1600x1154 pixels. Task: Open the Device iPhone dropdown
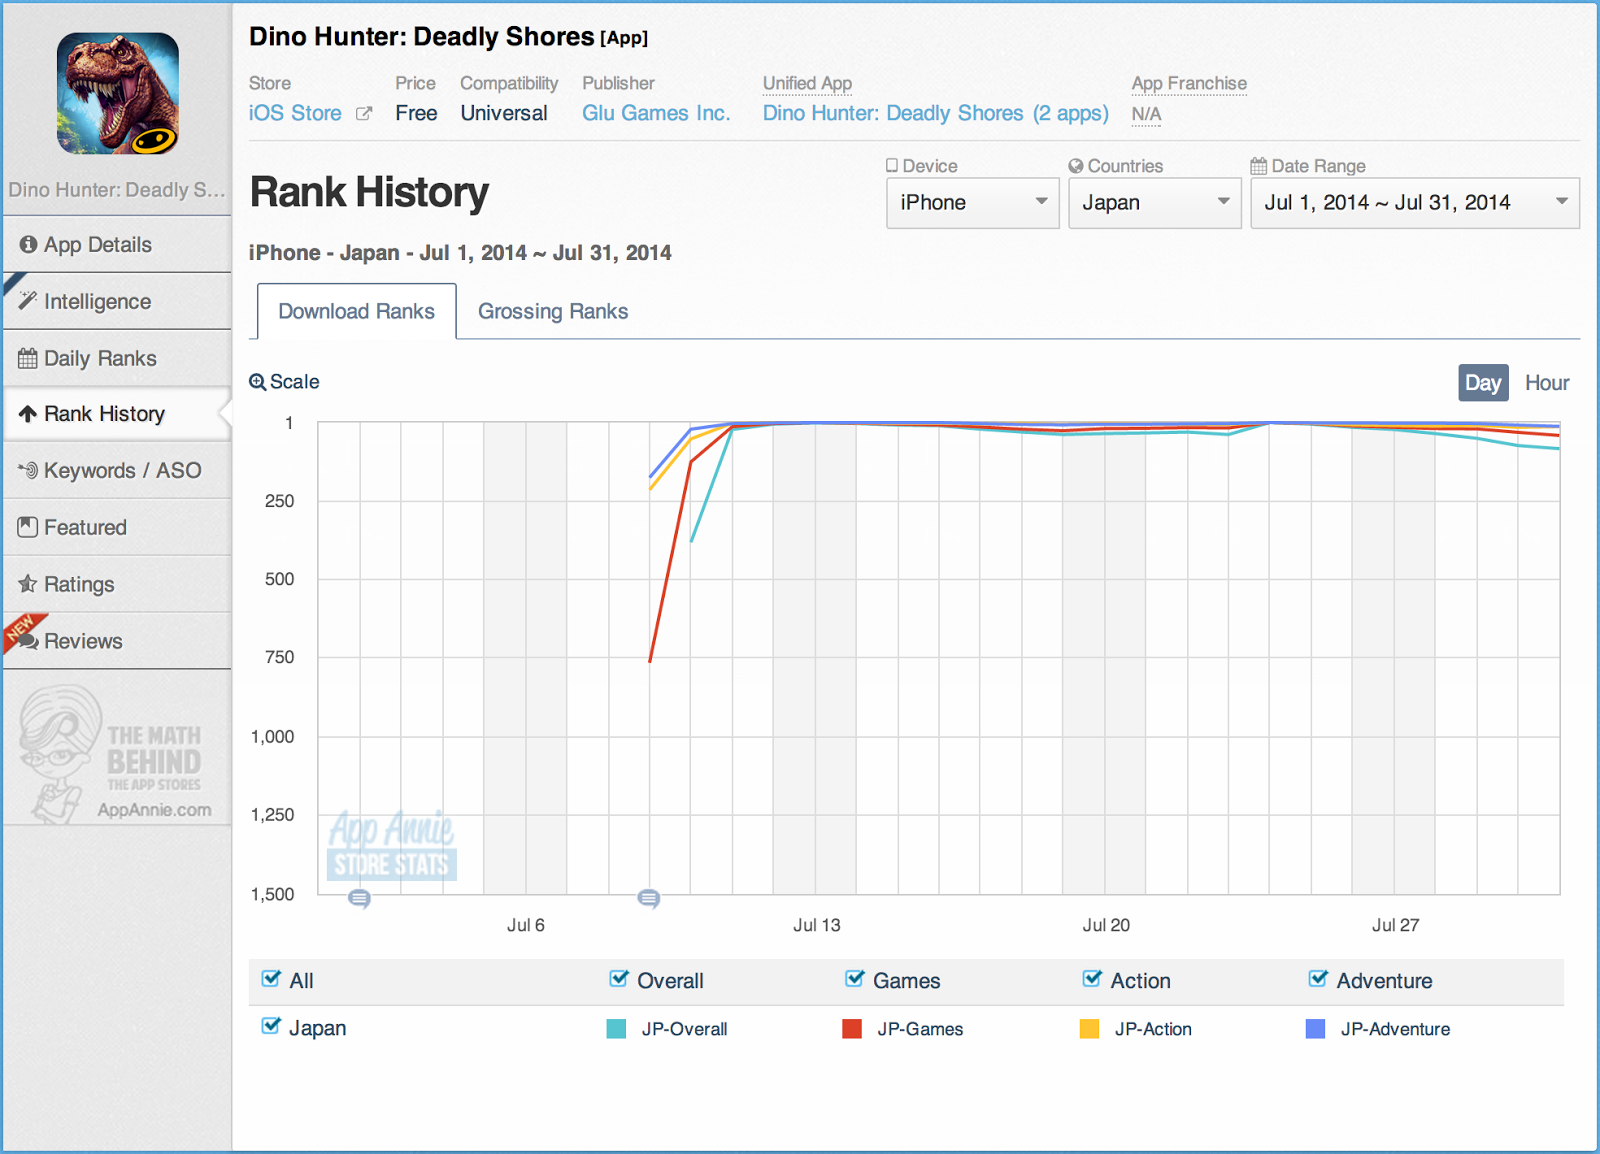coord(972,203)
